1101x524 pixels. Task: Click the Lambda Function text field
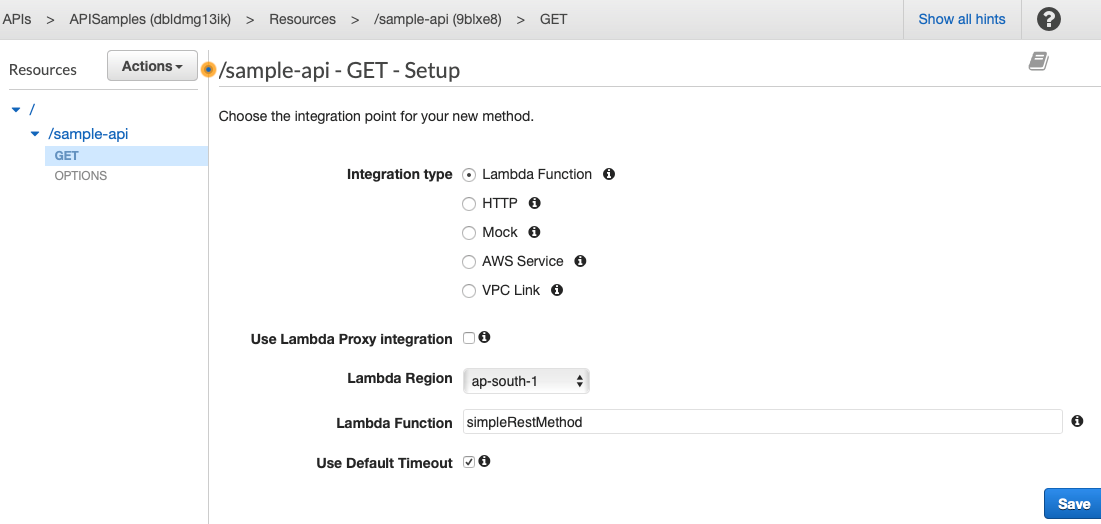coord(762,422)
